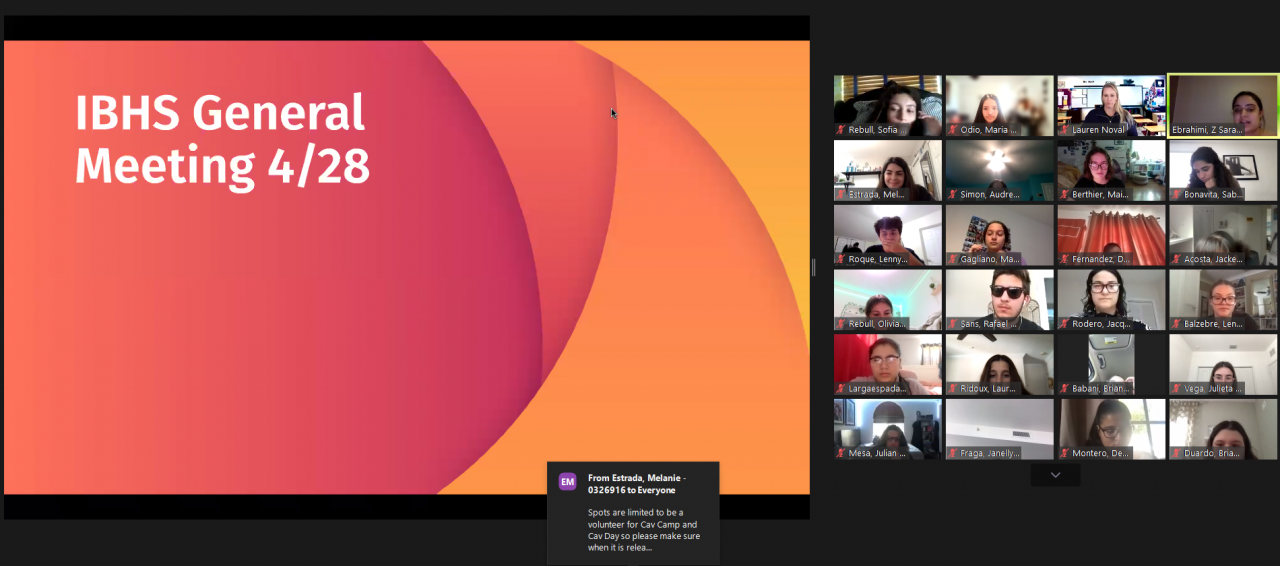The image size is (1280, 566).
Task: Click the 'Rebull, Olivia' name label
Action: (877, 324)
